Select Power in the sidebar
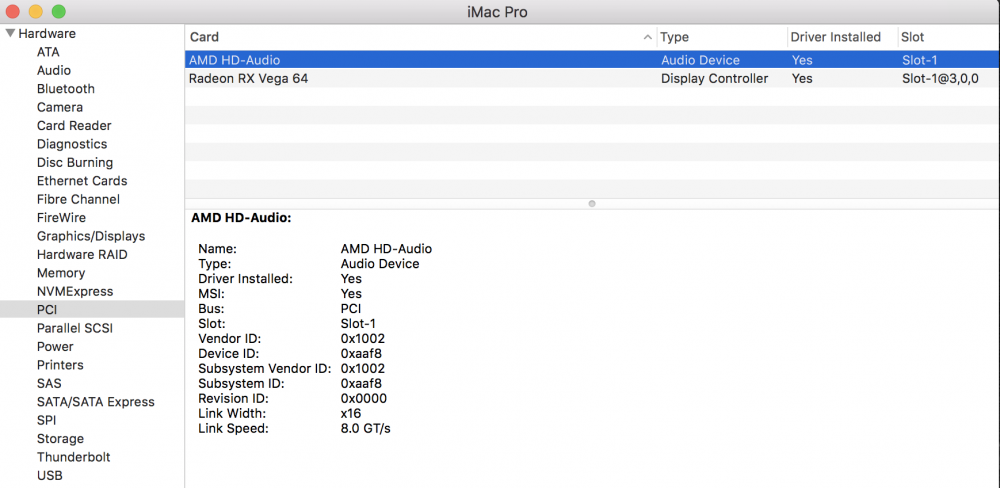Screen dimensions: 1000x488 55,346
